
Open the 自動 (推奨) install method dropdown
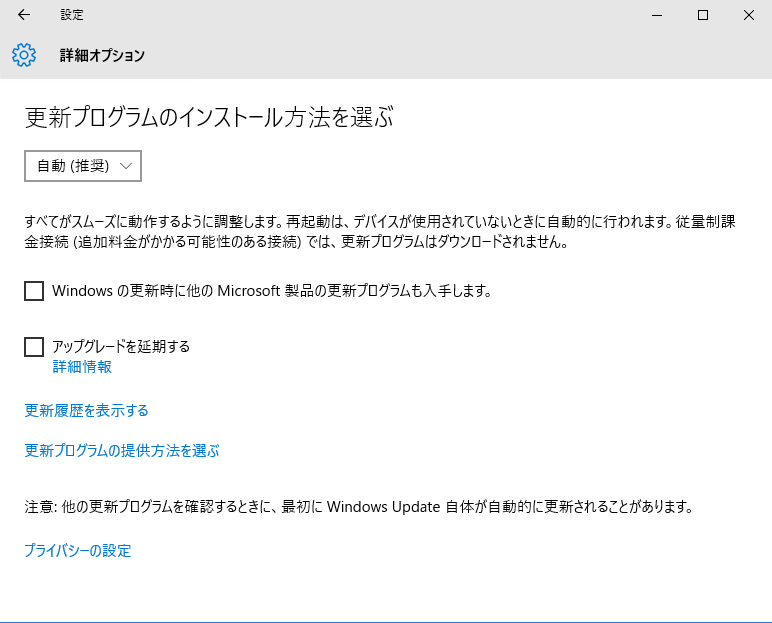point(83,166)
